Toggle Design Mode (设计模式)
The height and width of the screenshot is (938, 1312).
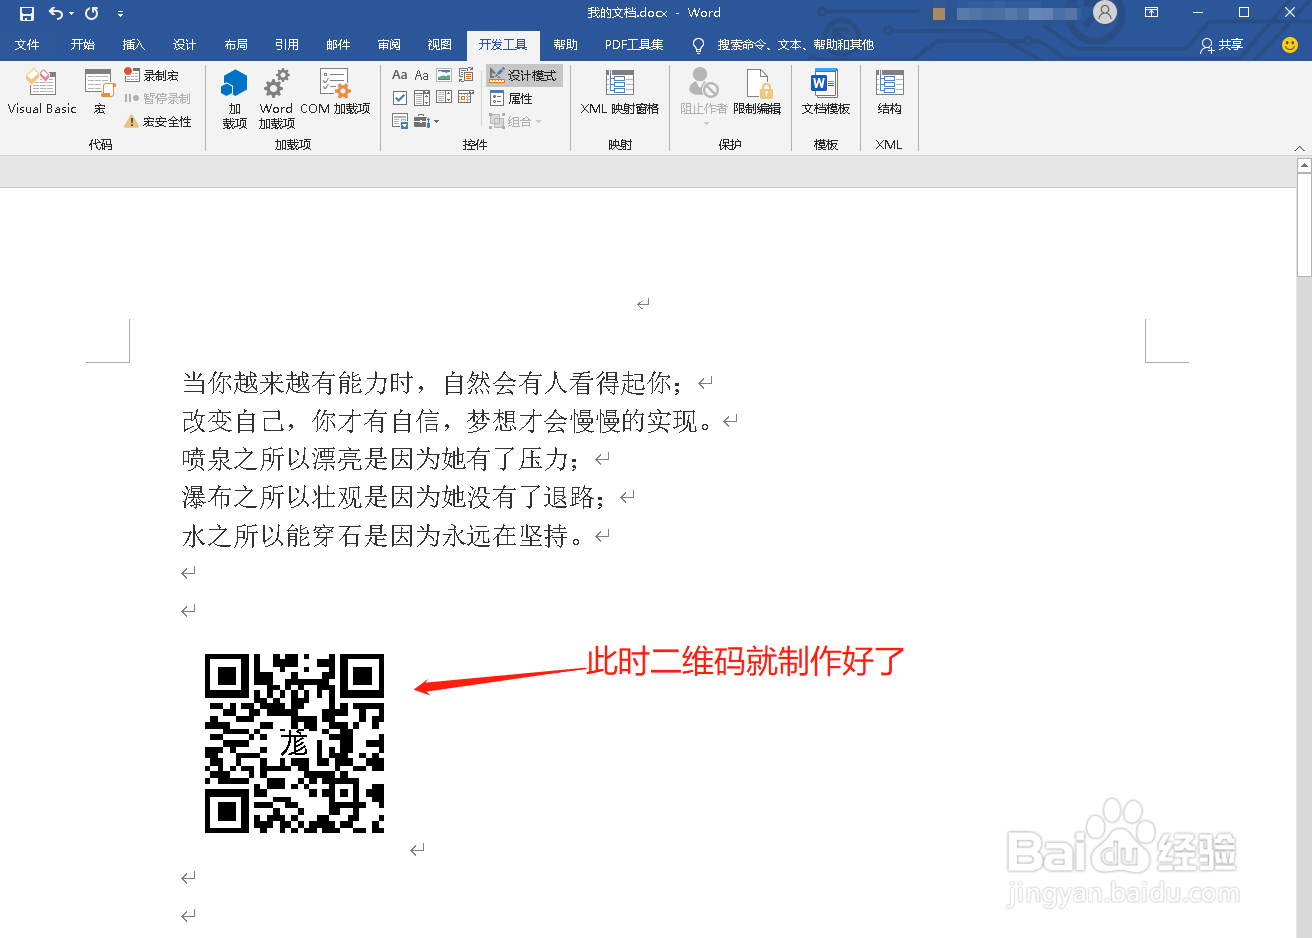pyautogui.click(x=525, y=75)
